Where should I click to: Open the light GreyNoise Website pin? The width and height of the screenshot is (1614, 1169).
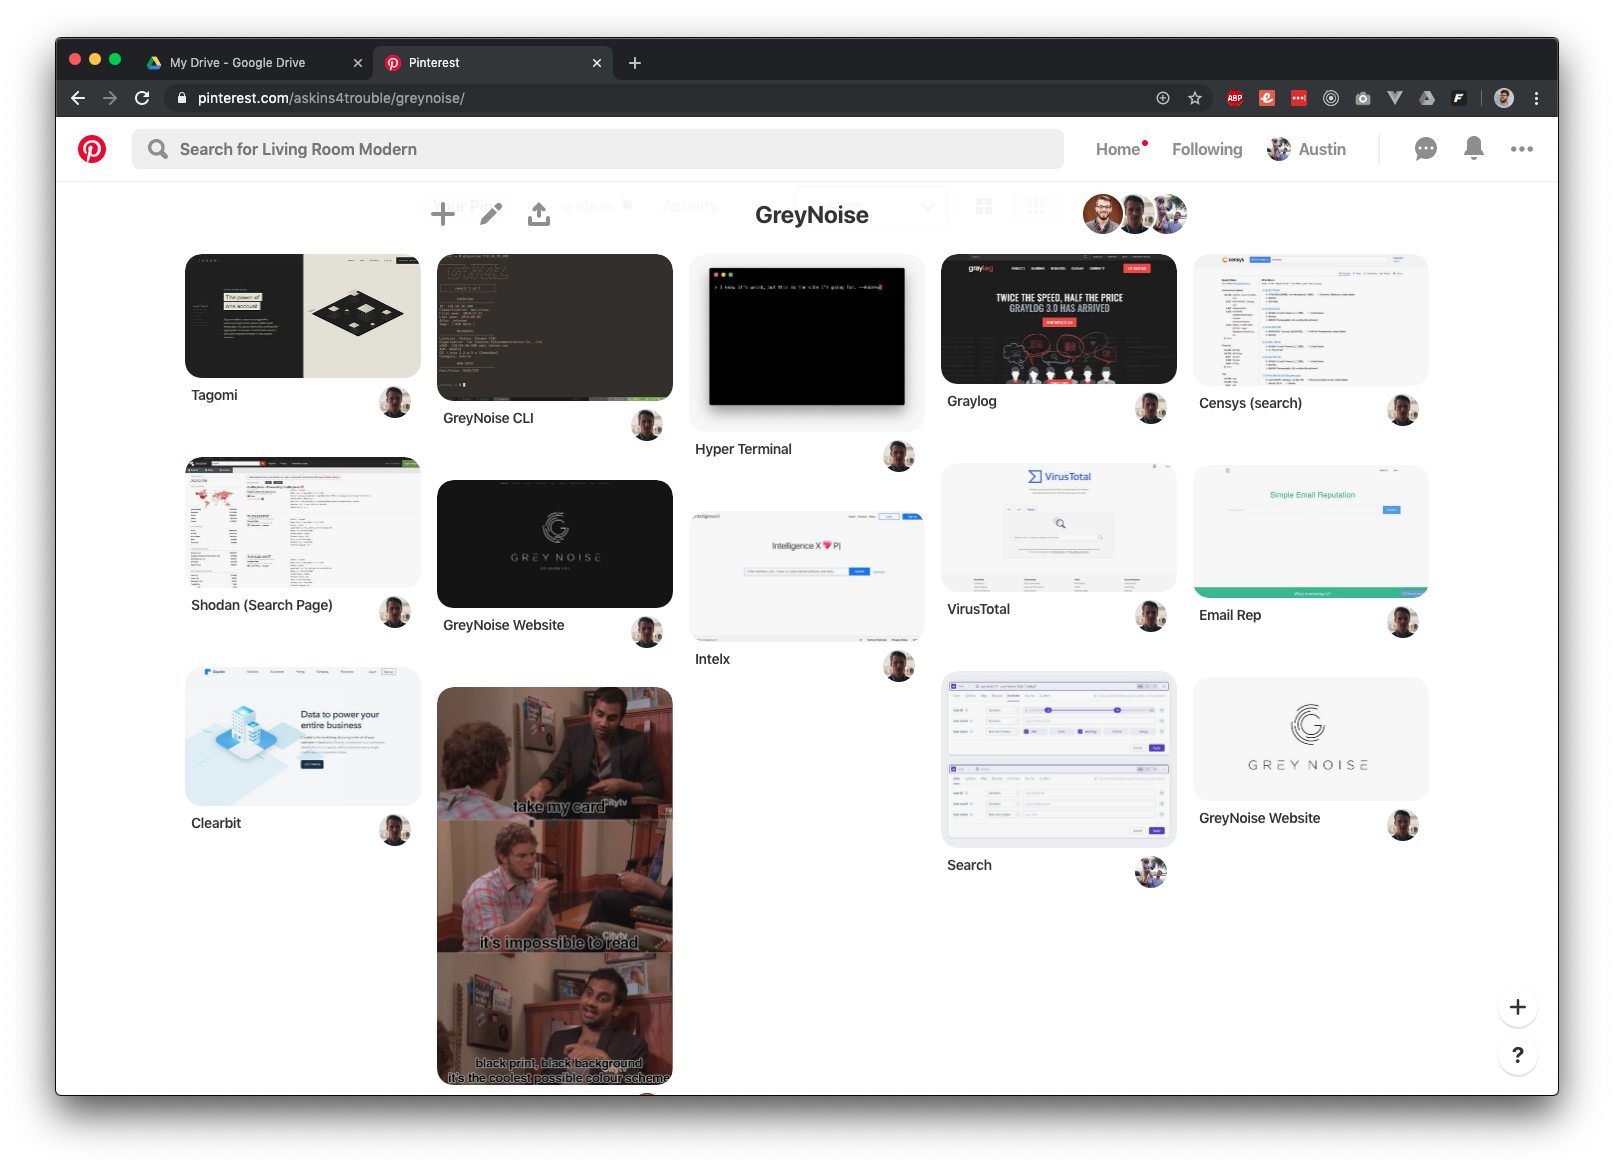click(1311, 739)
